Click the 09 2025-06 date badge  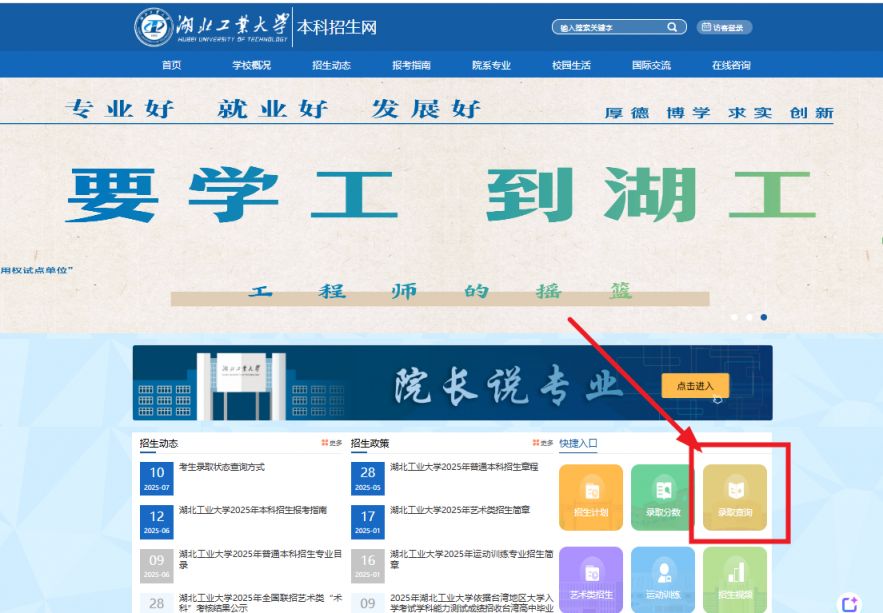[x=157, y=566]
